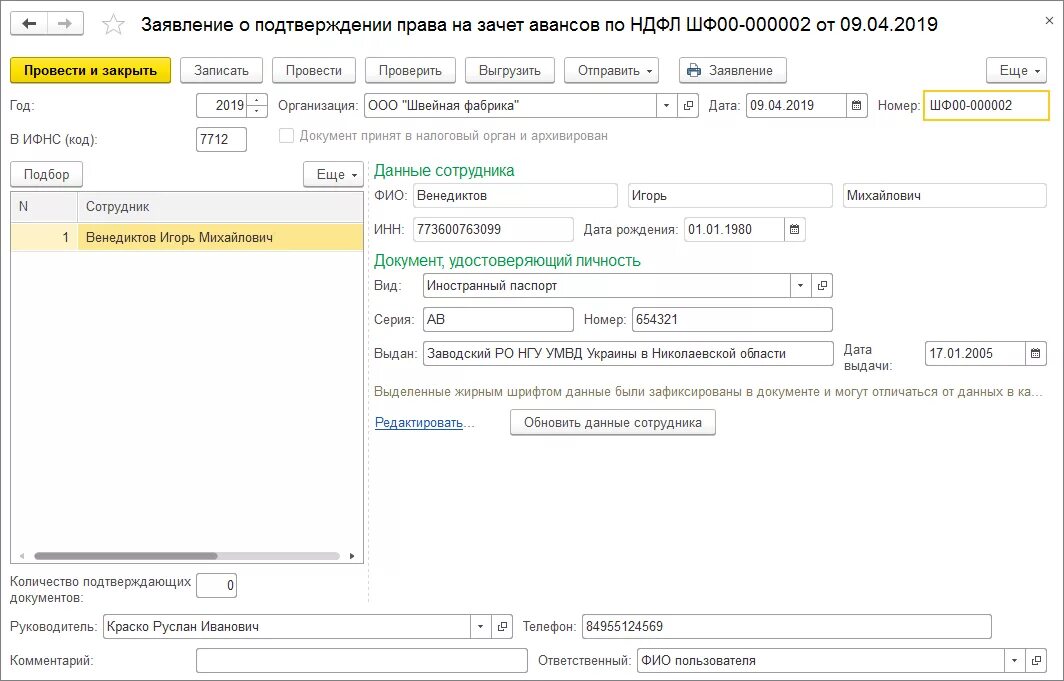Open the calendar for the Дата field

[x=856, y=106]
